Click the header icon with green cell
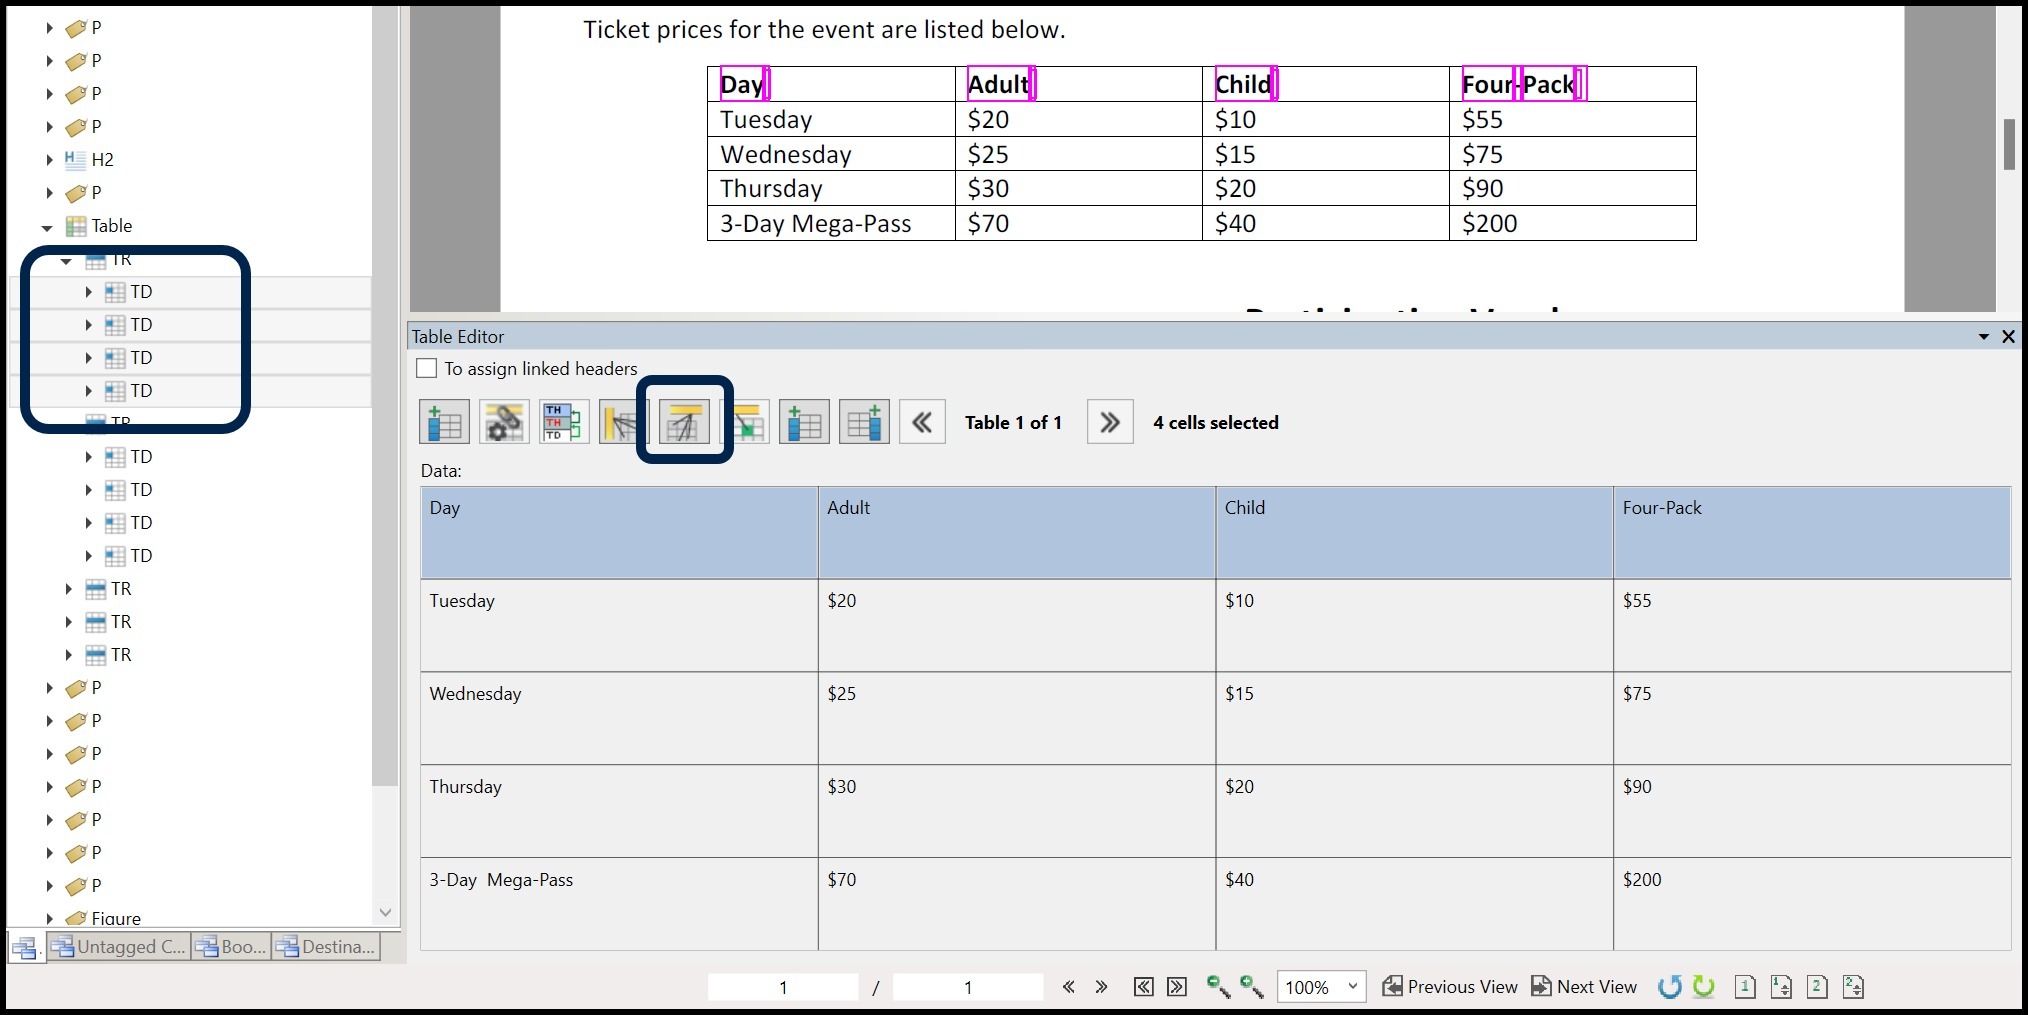The height and width of the screenshot is (1015, 2028). [746, 422]
